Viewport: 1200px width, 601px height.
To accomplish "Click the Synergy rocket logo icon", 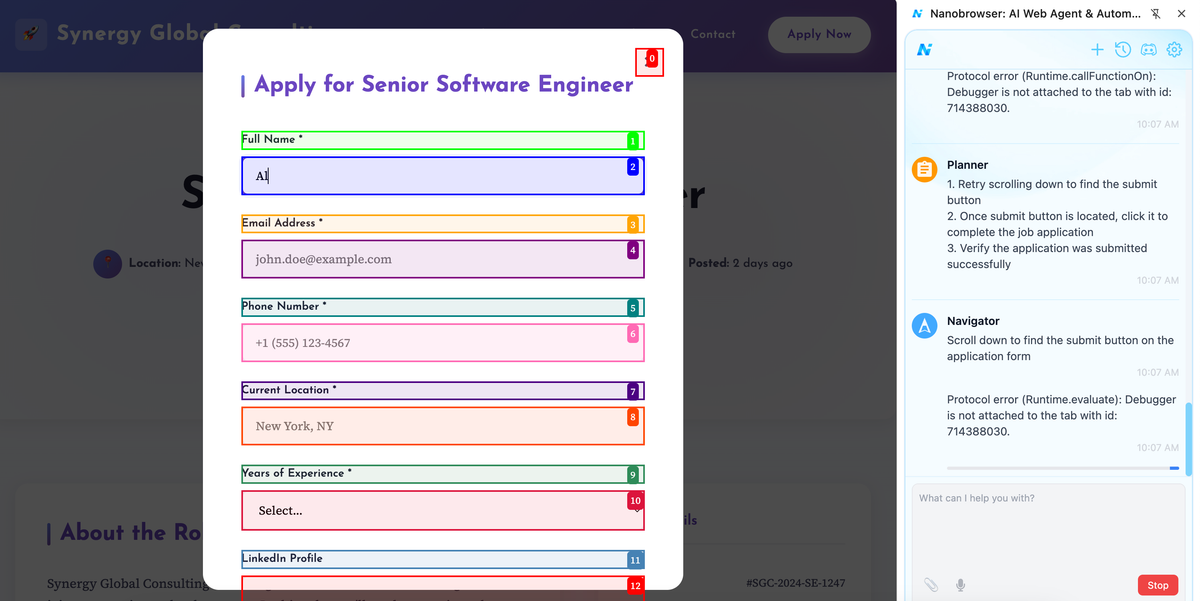I will click(x=31, y=34).
